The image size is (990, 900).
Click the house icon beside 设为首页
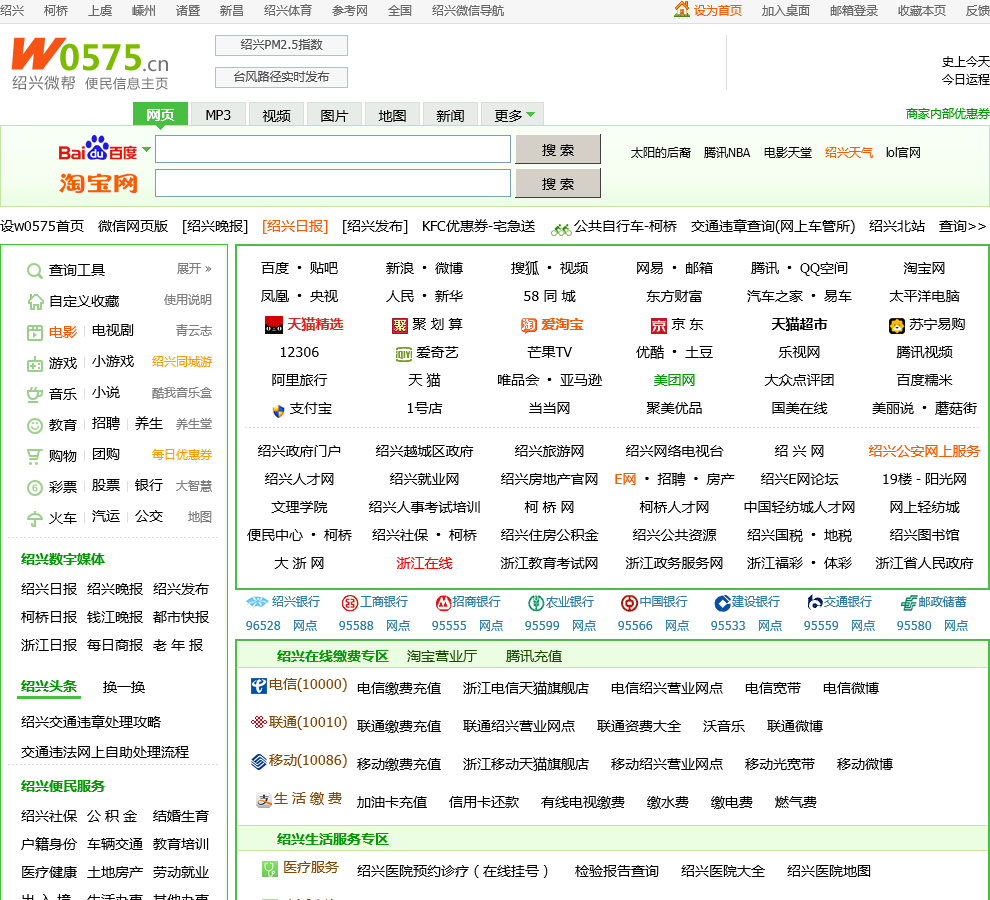tap(682, 10)
